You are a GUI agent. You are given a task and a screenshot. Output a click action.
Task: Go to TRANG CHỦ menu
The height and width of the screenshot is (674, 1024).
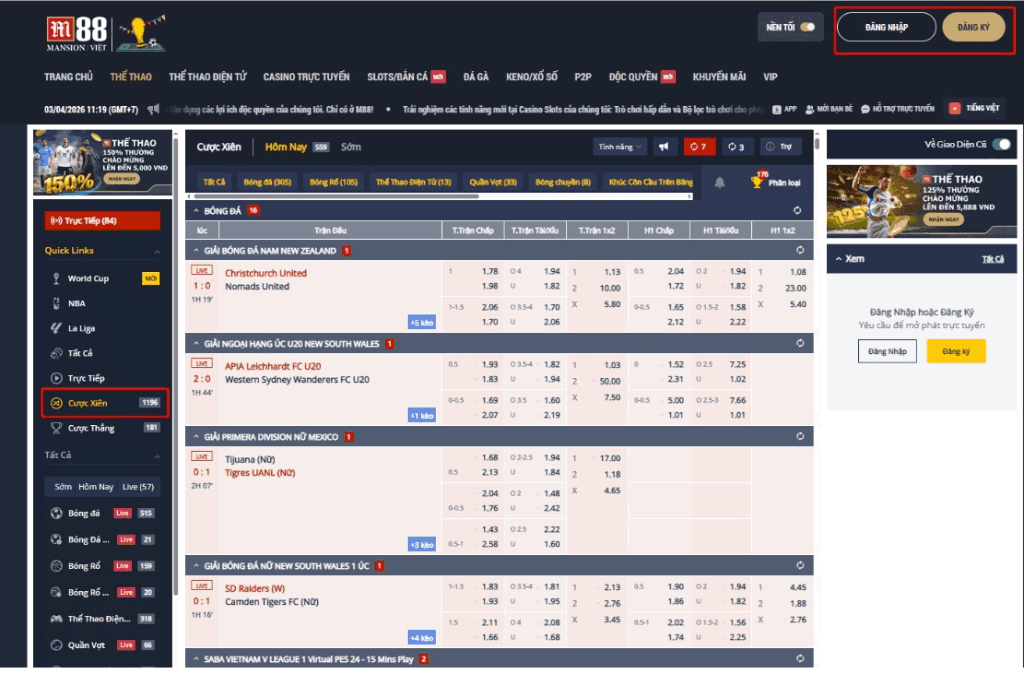69,77
